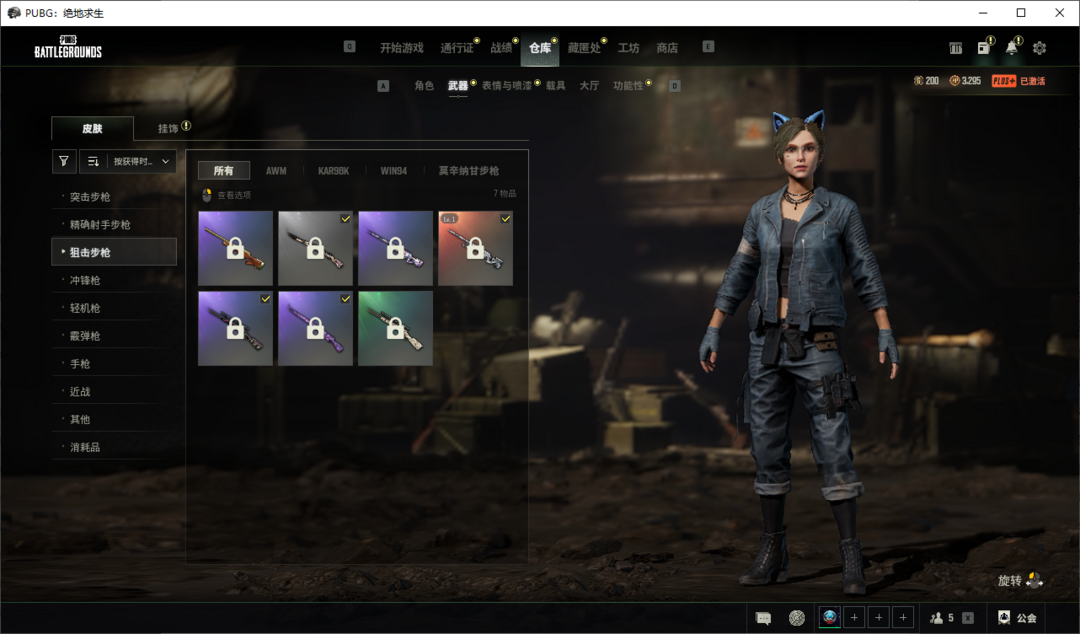Click own player avatar in squad bar
The image size is (1080, 634).
(x=830, y=617)
